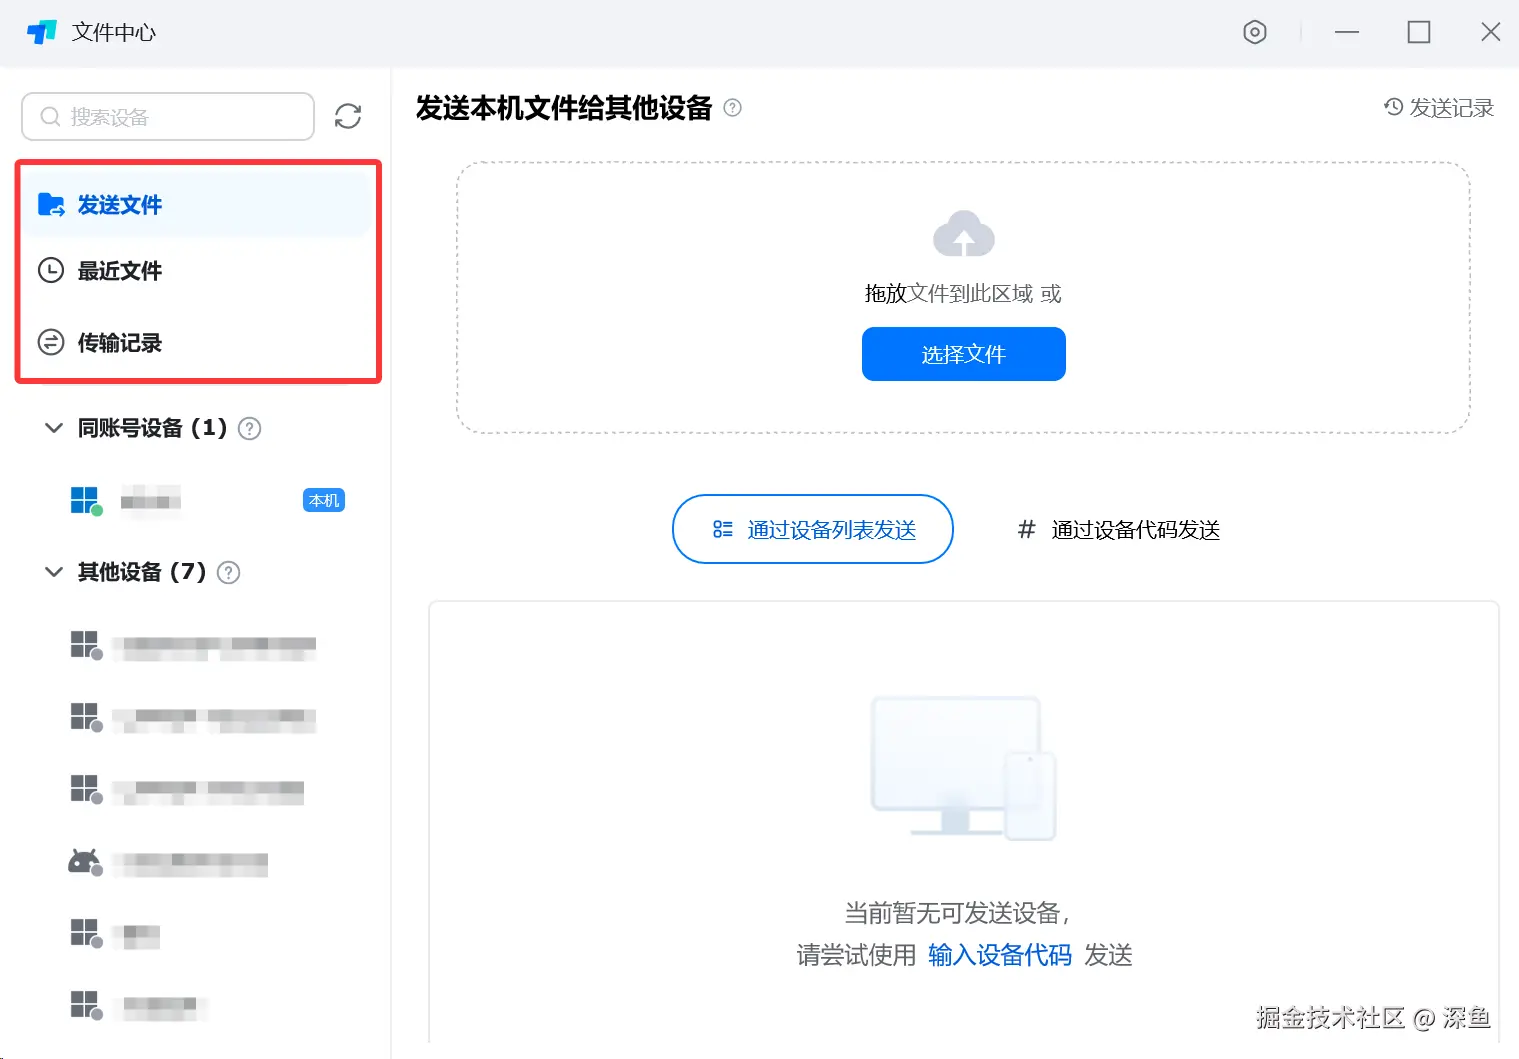
Task: Select the third Windows device under 其他设备
Action: coord(198,790)
